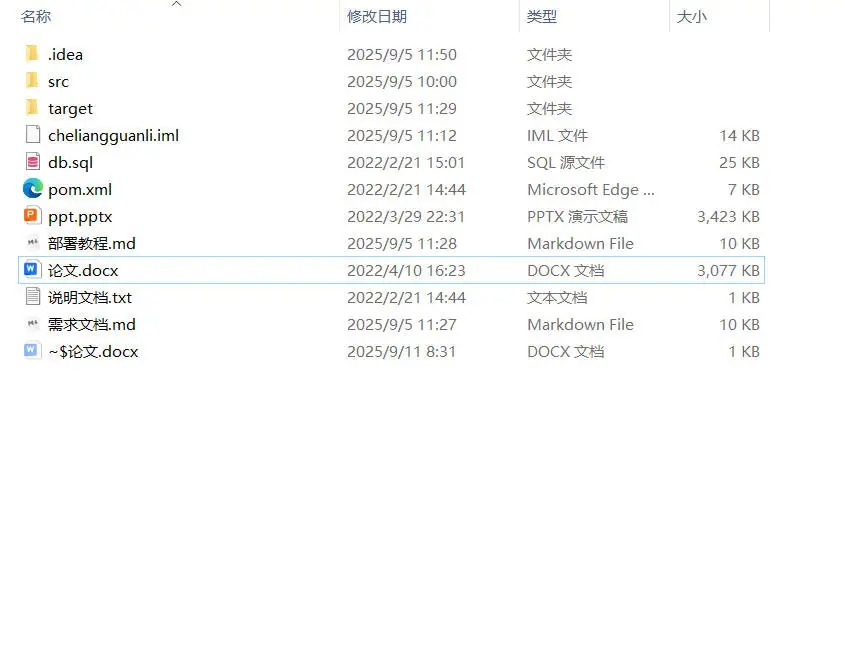Viewport: 842px width, 666px height.
Task: Click the Word icon of ~$论文.docx
Action: pos(32,350)
